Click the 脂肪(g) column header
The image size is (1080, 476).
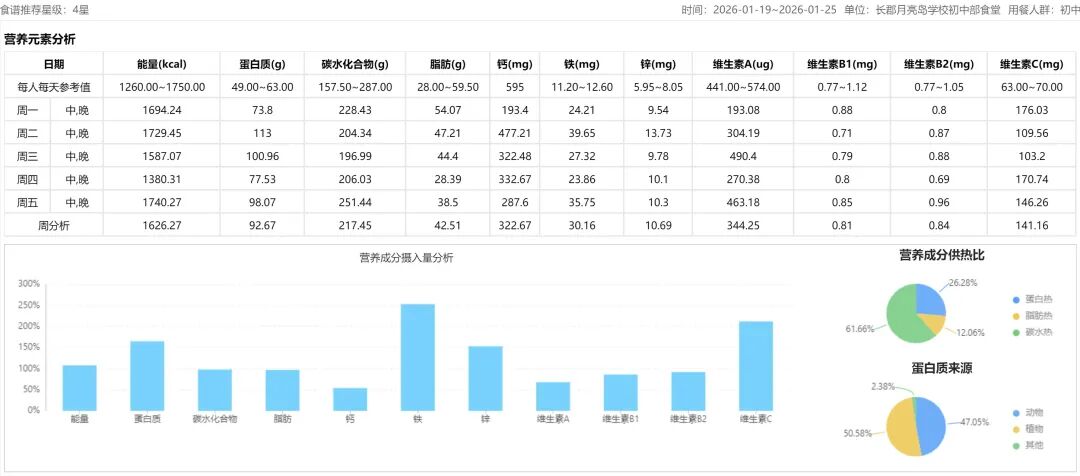[448, 64]
